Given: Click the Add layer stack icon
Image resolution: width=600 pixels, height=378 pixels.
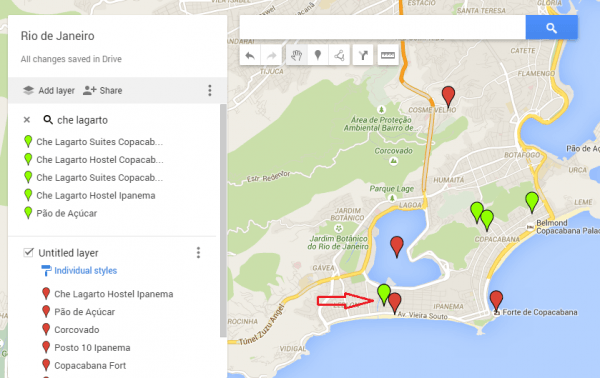Looking at the screenshot, I should coord(28,90).
